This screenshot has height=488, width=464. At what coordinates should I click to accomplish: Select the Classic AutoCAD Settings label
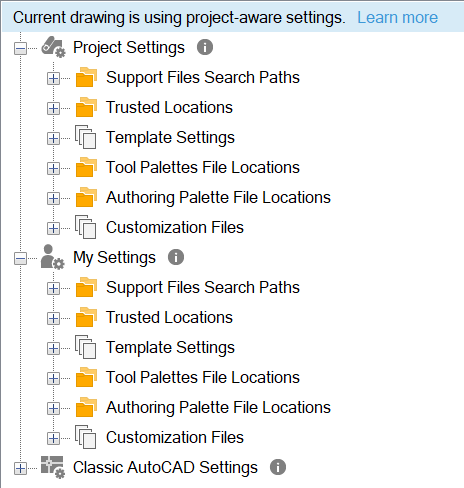(x=165, y=467)
